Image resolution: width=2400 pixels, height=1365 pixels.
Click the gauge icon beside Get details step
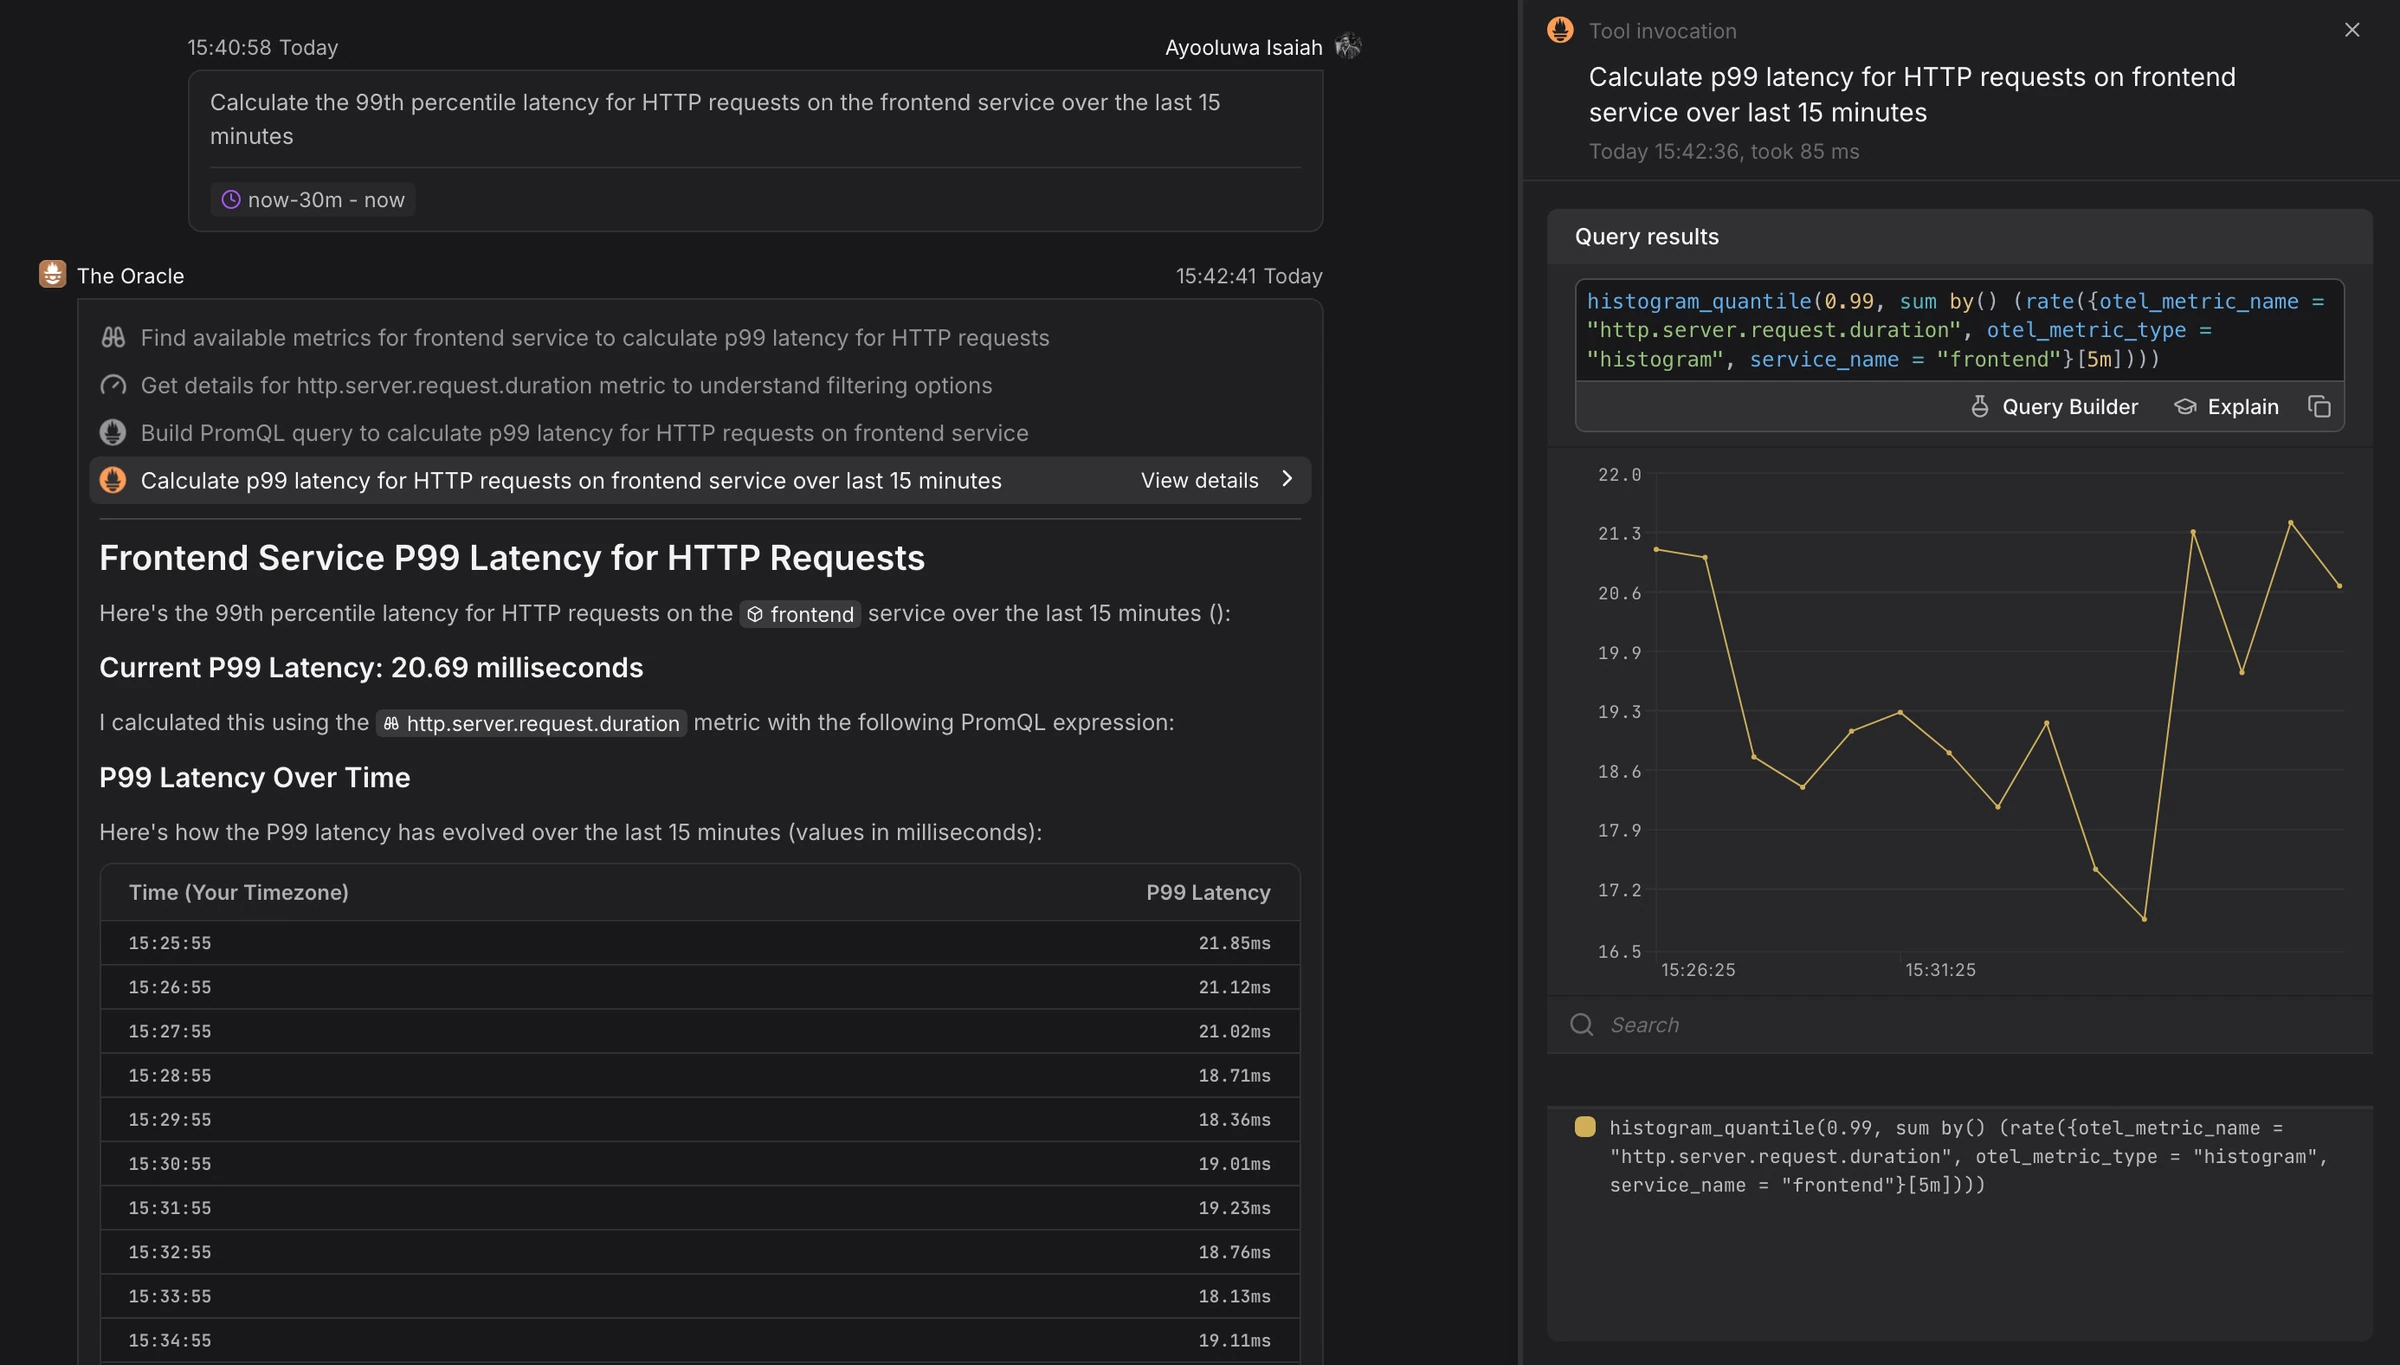113,385
